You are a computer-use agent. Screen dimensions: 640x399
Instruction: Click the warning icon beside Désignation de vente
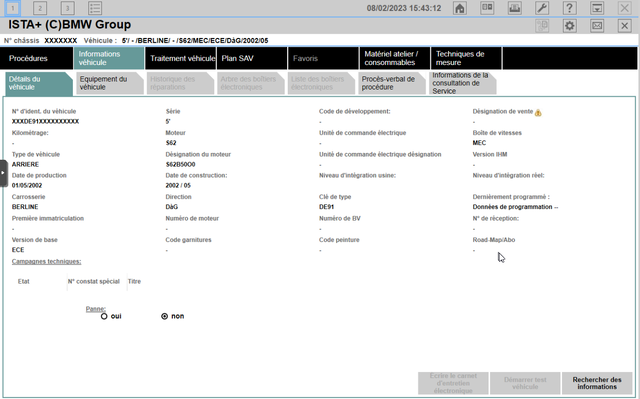click(x=538, y=113)
